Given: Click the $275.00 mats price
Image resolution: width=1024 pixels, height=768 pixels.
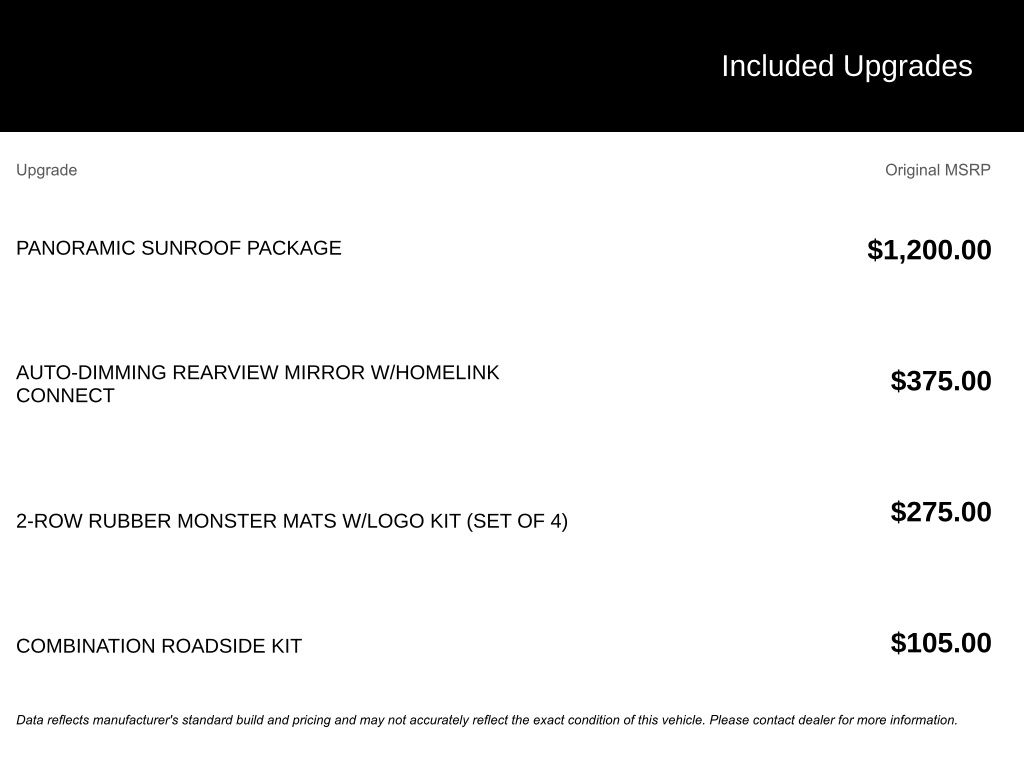Looking at the screenshot, I should [941, 512].
